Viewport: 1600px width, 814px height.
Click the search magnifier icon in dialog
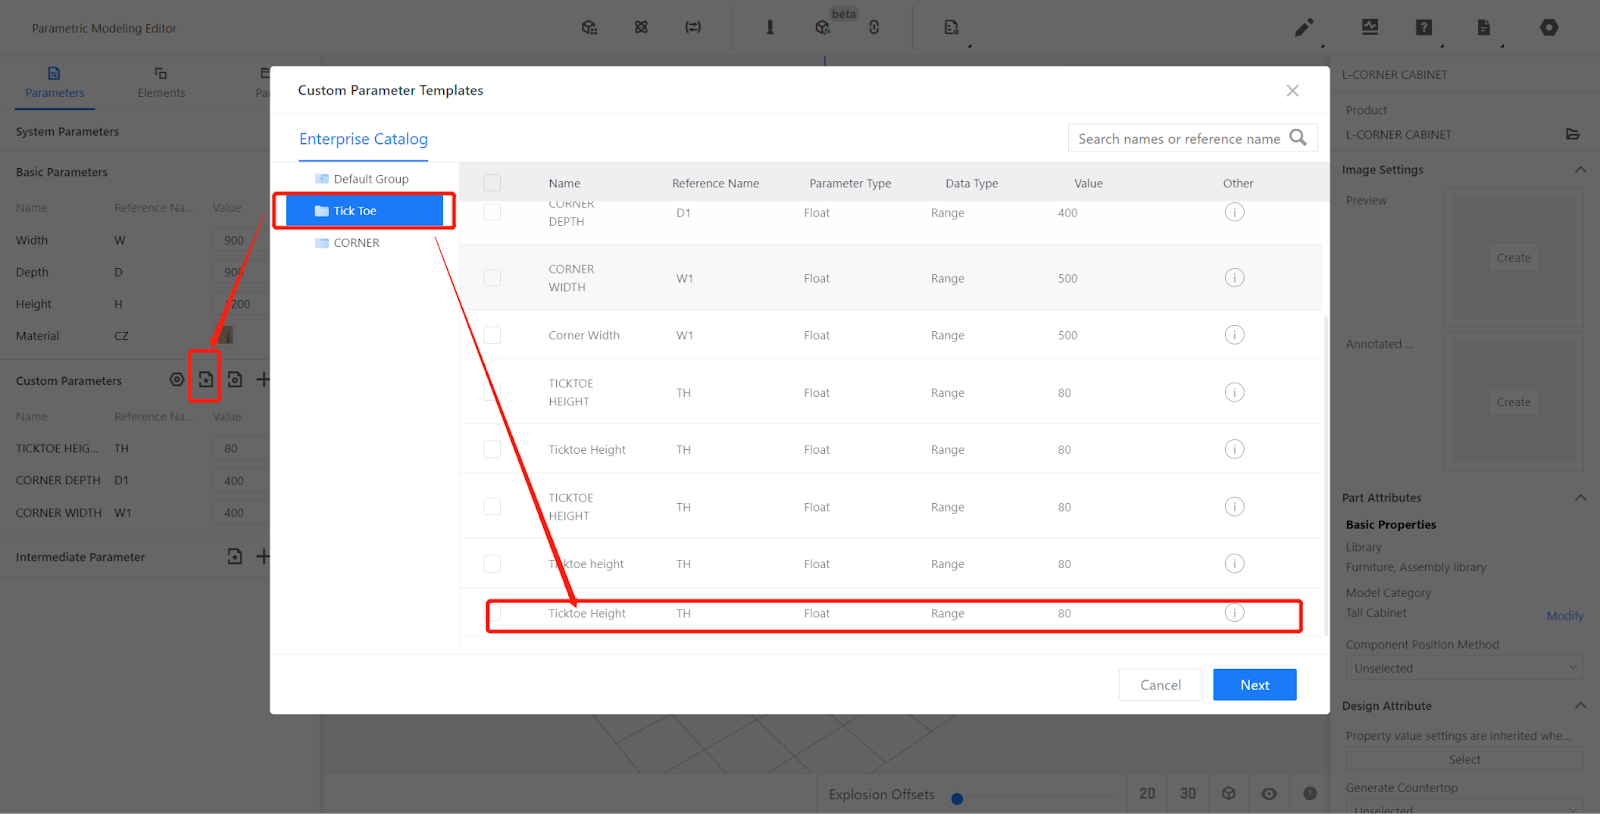(1298, 138)
